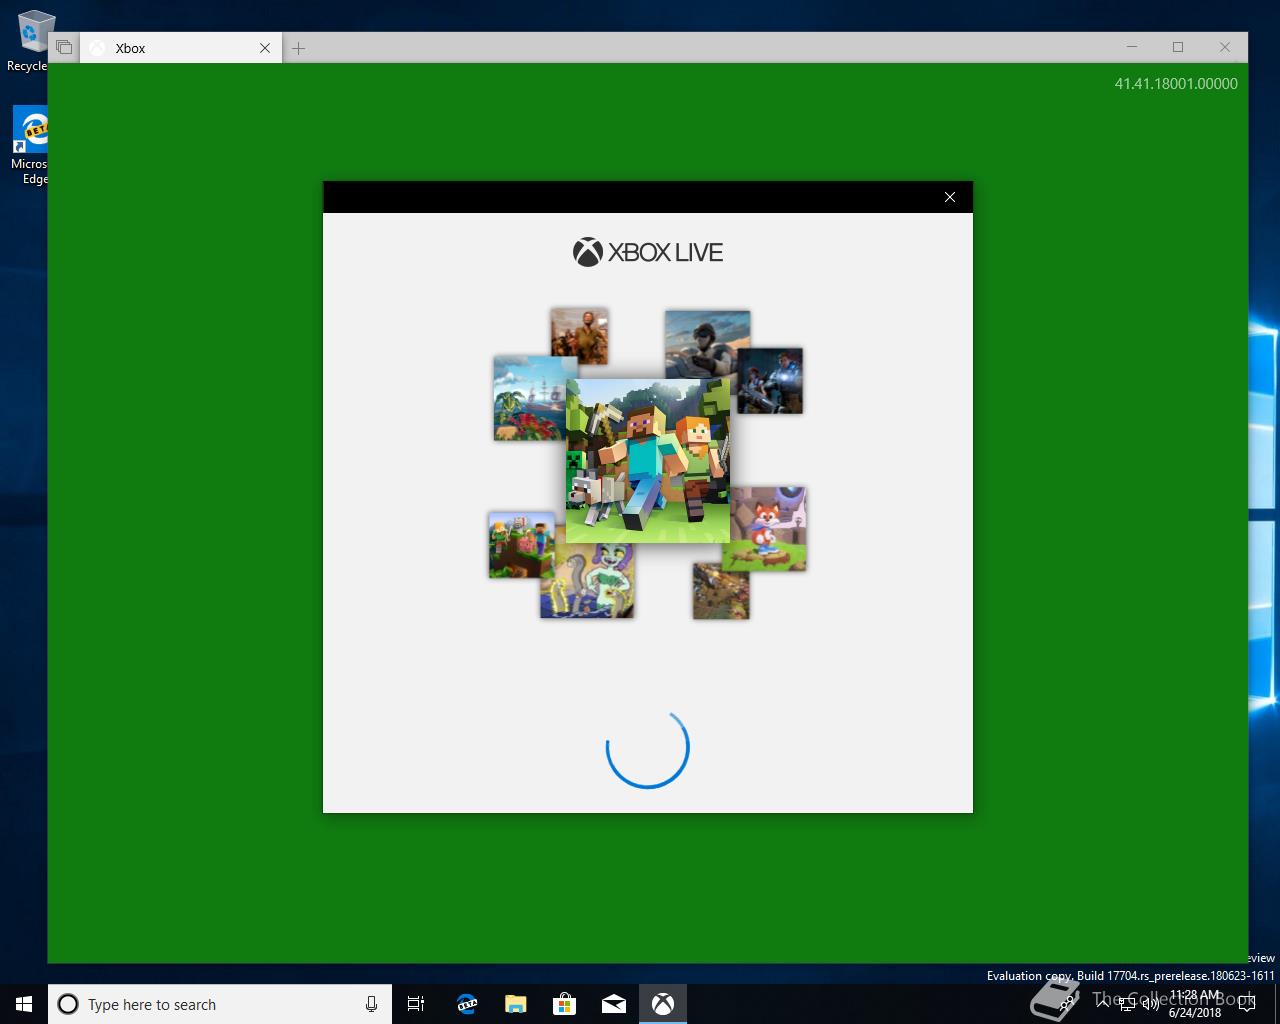Click the volume speaker tray icon
This screenshot has width=1280, height=1024.
[x=1151, y=1003]
